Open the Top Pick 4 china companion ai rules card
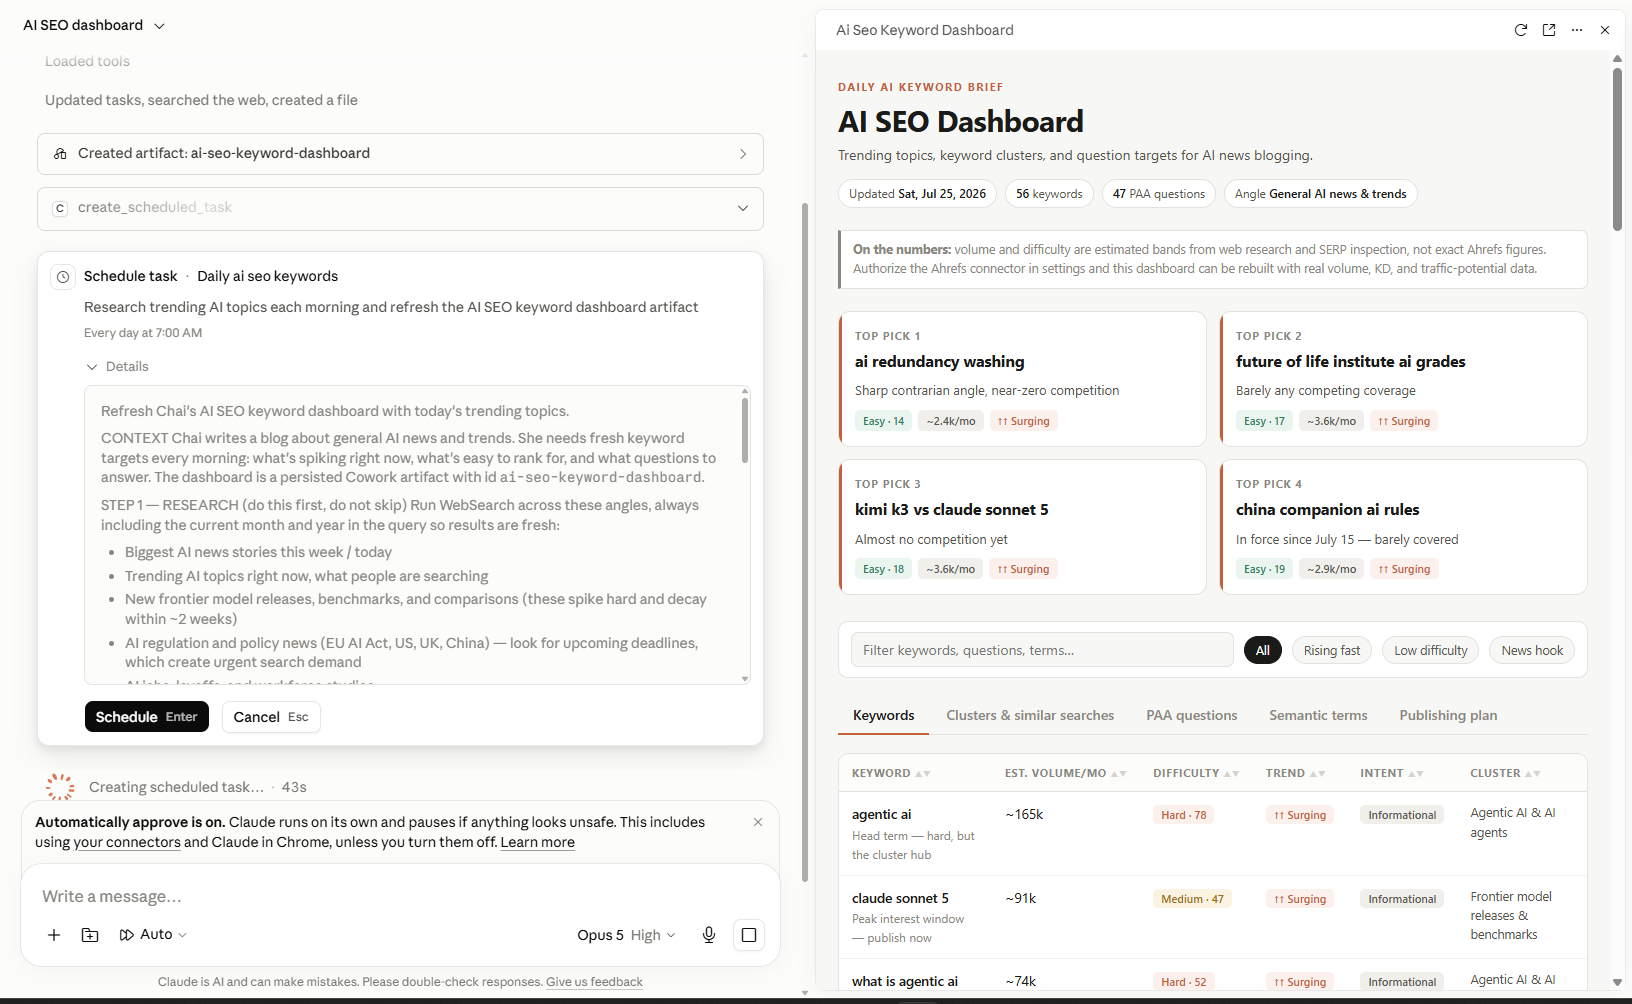Screen dimensions: 1632x1004 click(x=1403, y=527)
